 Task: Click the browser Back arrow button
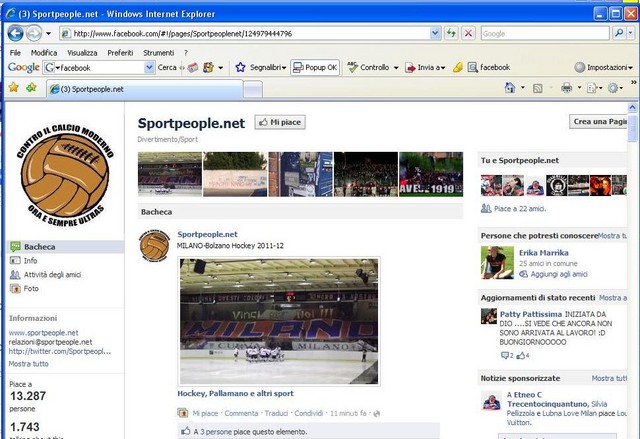coord(15,33)
